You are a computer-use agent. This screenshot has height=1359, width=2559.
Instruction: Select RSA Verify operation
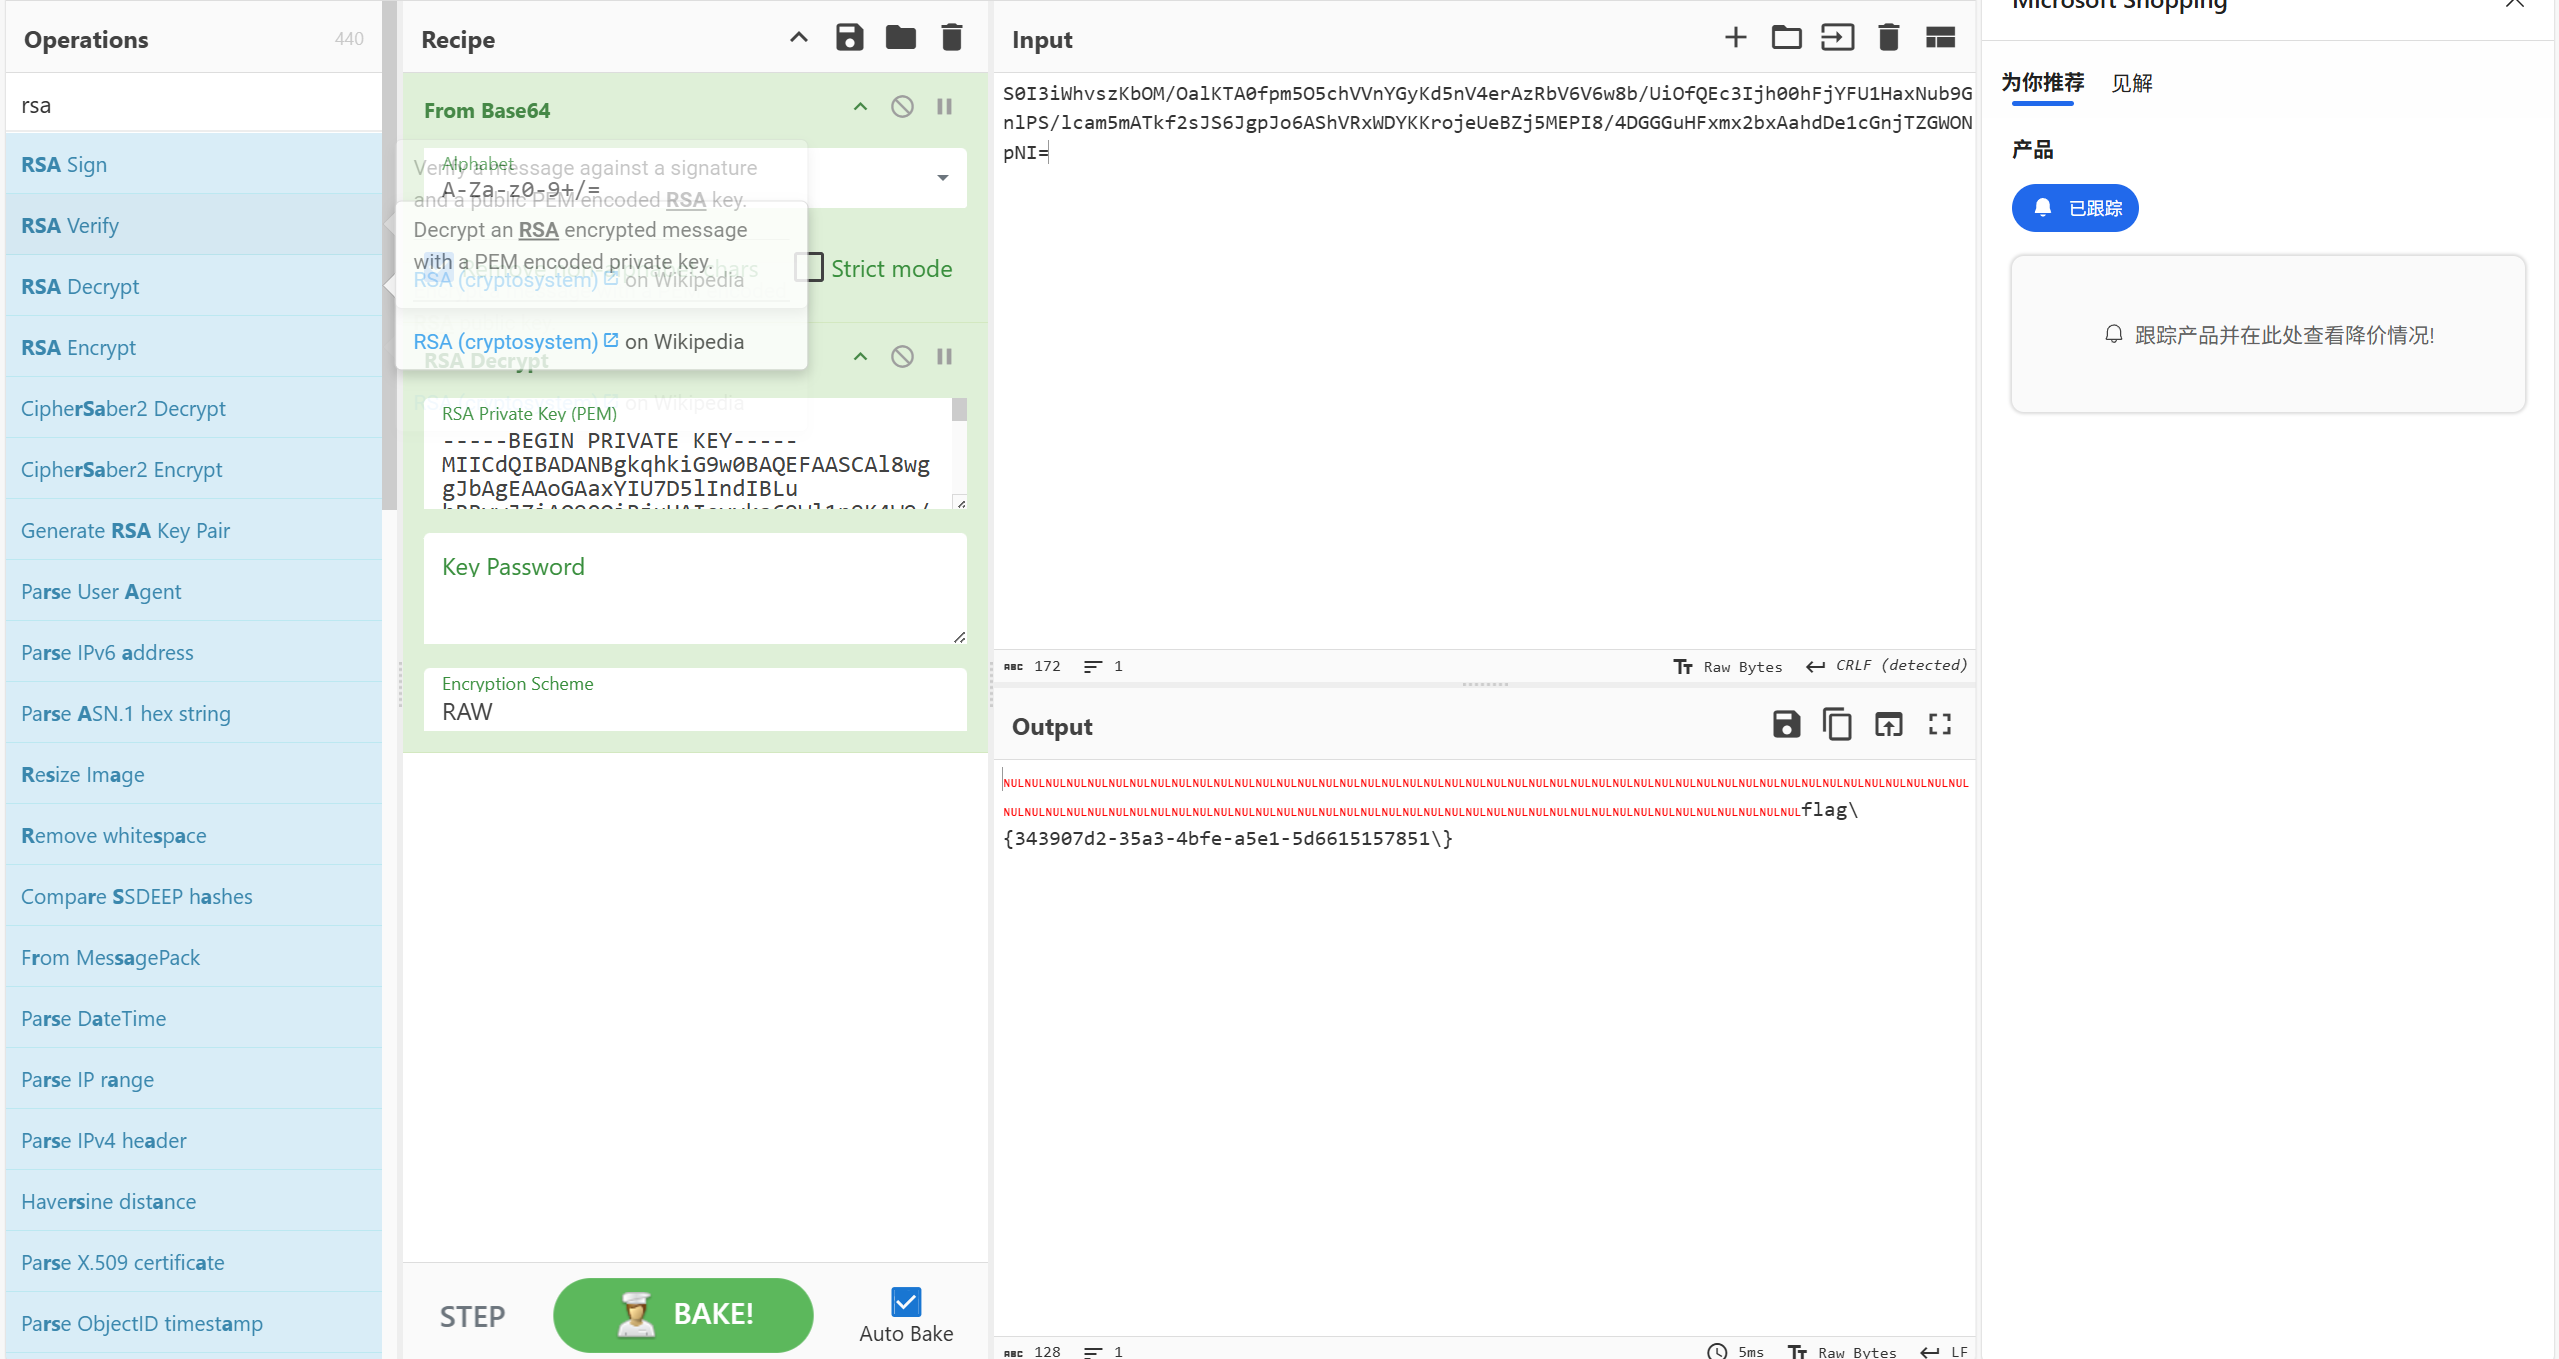[x=194, y=225]
